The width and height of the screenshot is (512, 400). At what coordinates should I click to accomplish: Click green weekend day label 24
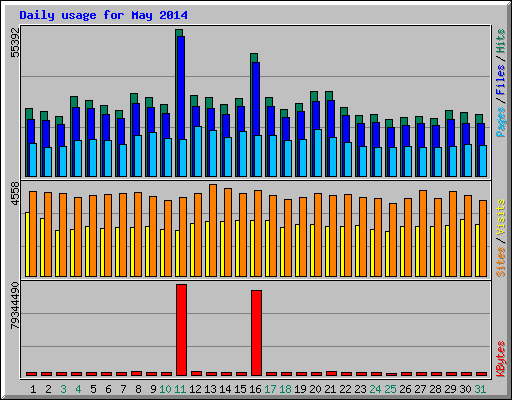pyautogui.click(x=375, y=389)
